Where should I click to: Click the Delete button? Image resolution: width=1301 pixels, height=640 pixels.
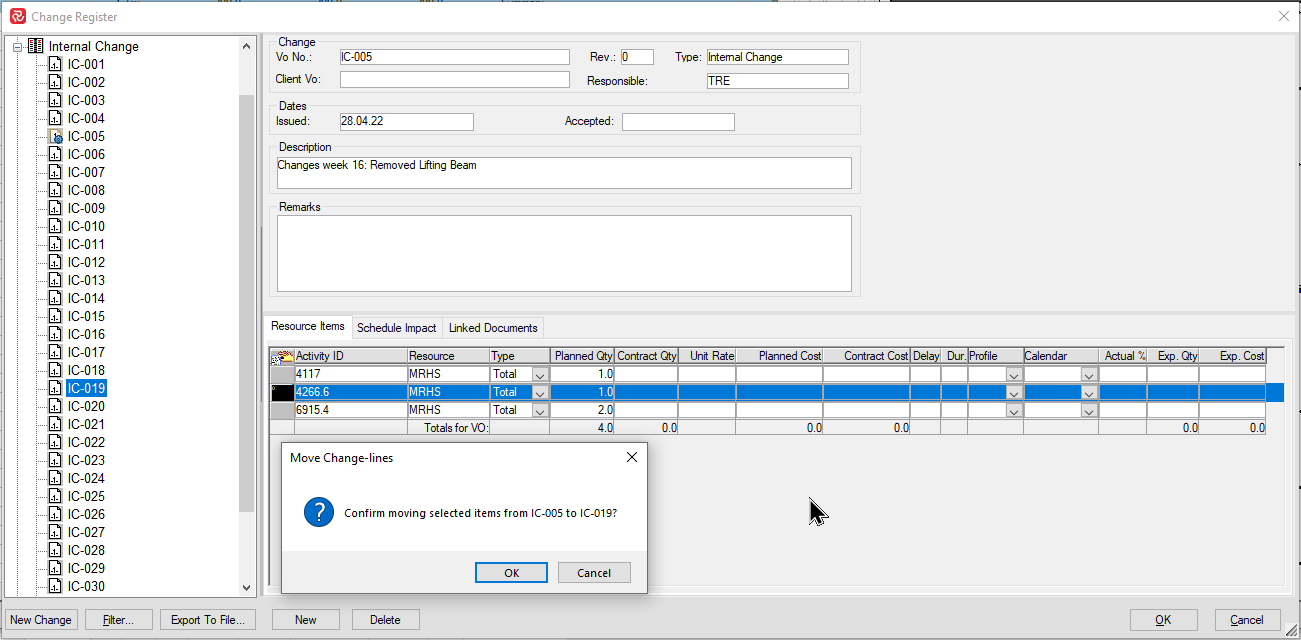coord(385,620)
